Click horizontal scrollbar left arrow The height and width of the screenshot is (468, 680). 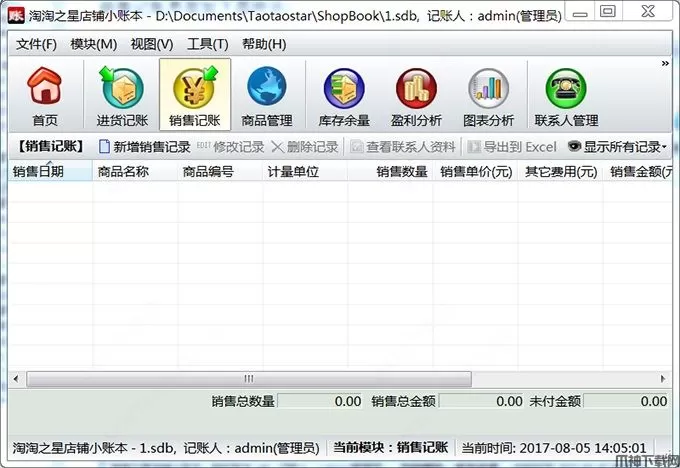click(16, 379)
